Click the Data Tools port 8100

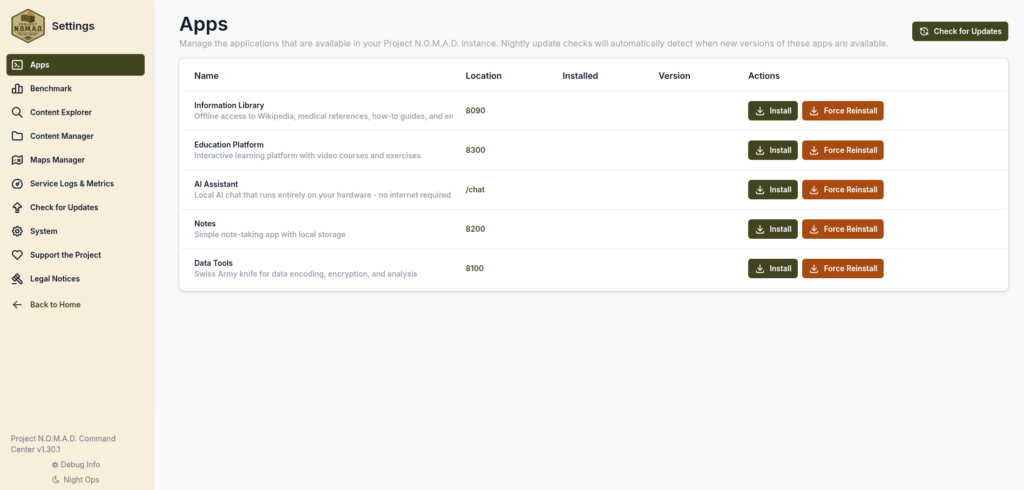click(475, 269)
